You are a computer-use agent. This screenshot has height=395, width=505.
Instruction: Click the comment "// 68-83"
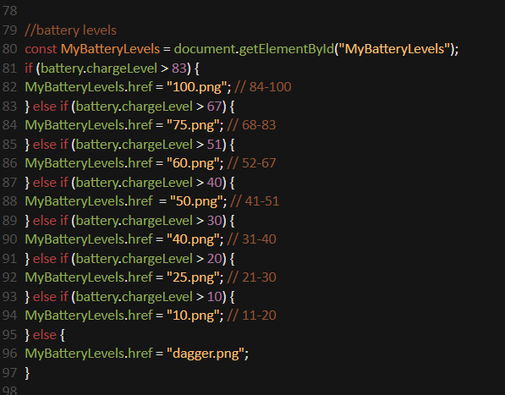click(252, 125)
